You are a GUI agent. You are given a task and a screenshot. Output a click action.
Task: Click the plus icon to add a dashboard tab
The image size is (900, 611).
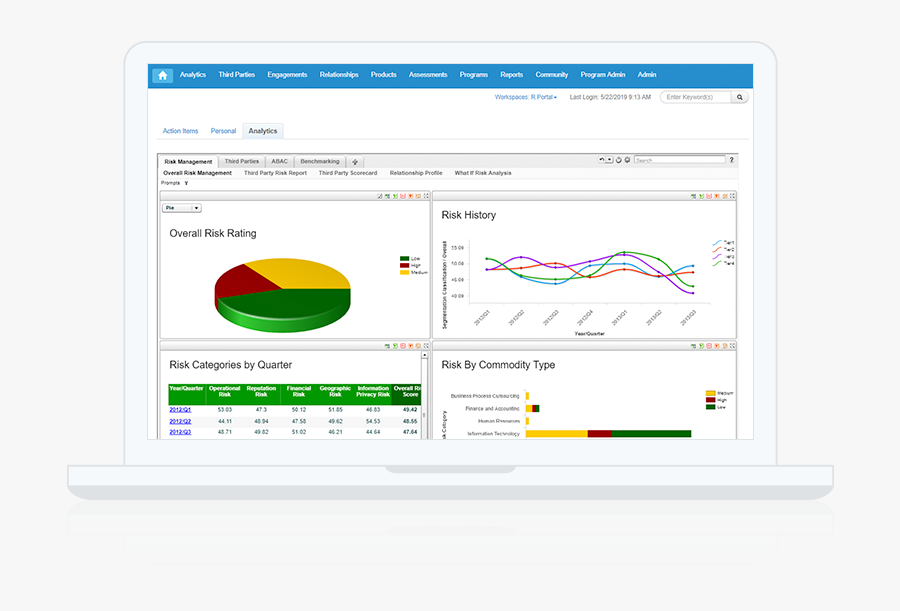click(355, 161)
